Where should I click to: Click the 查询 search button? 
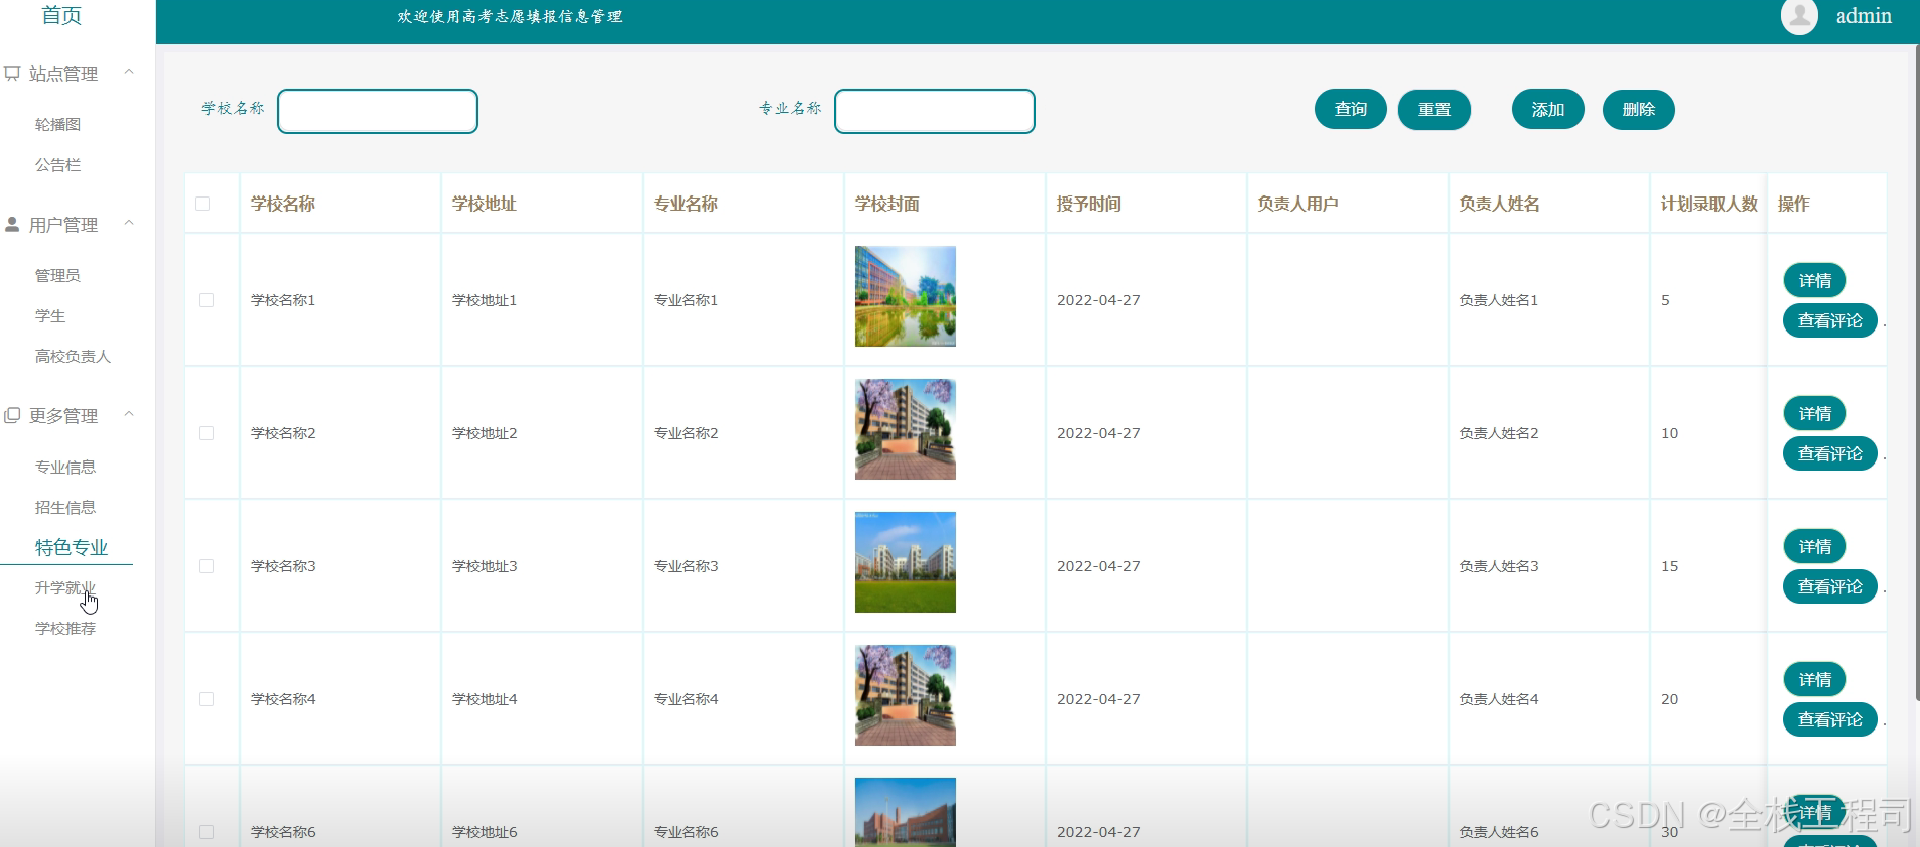[x=1351, y=109]
